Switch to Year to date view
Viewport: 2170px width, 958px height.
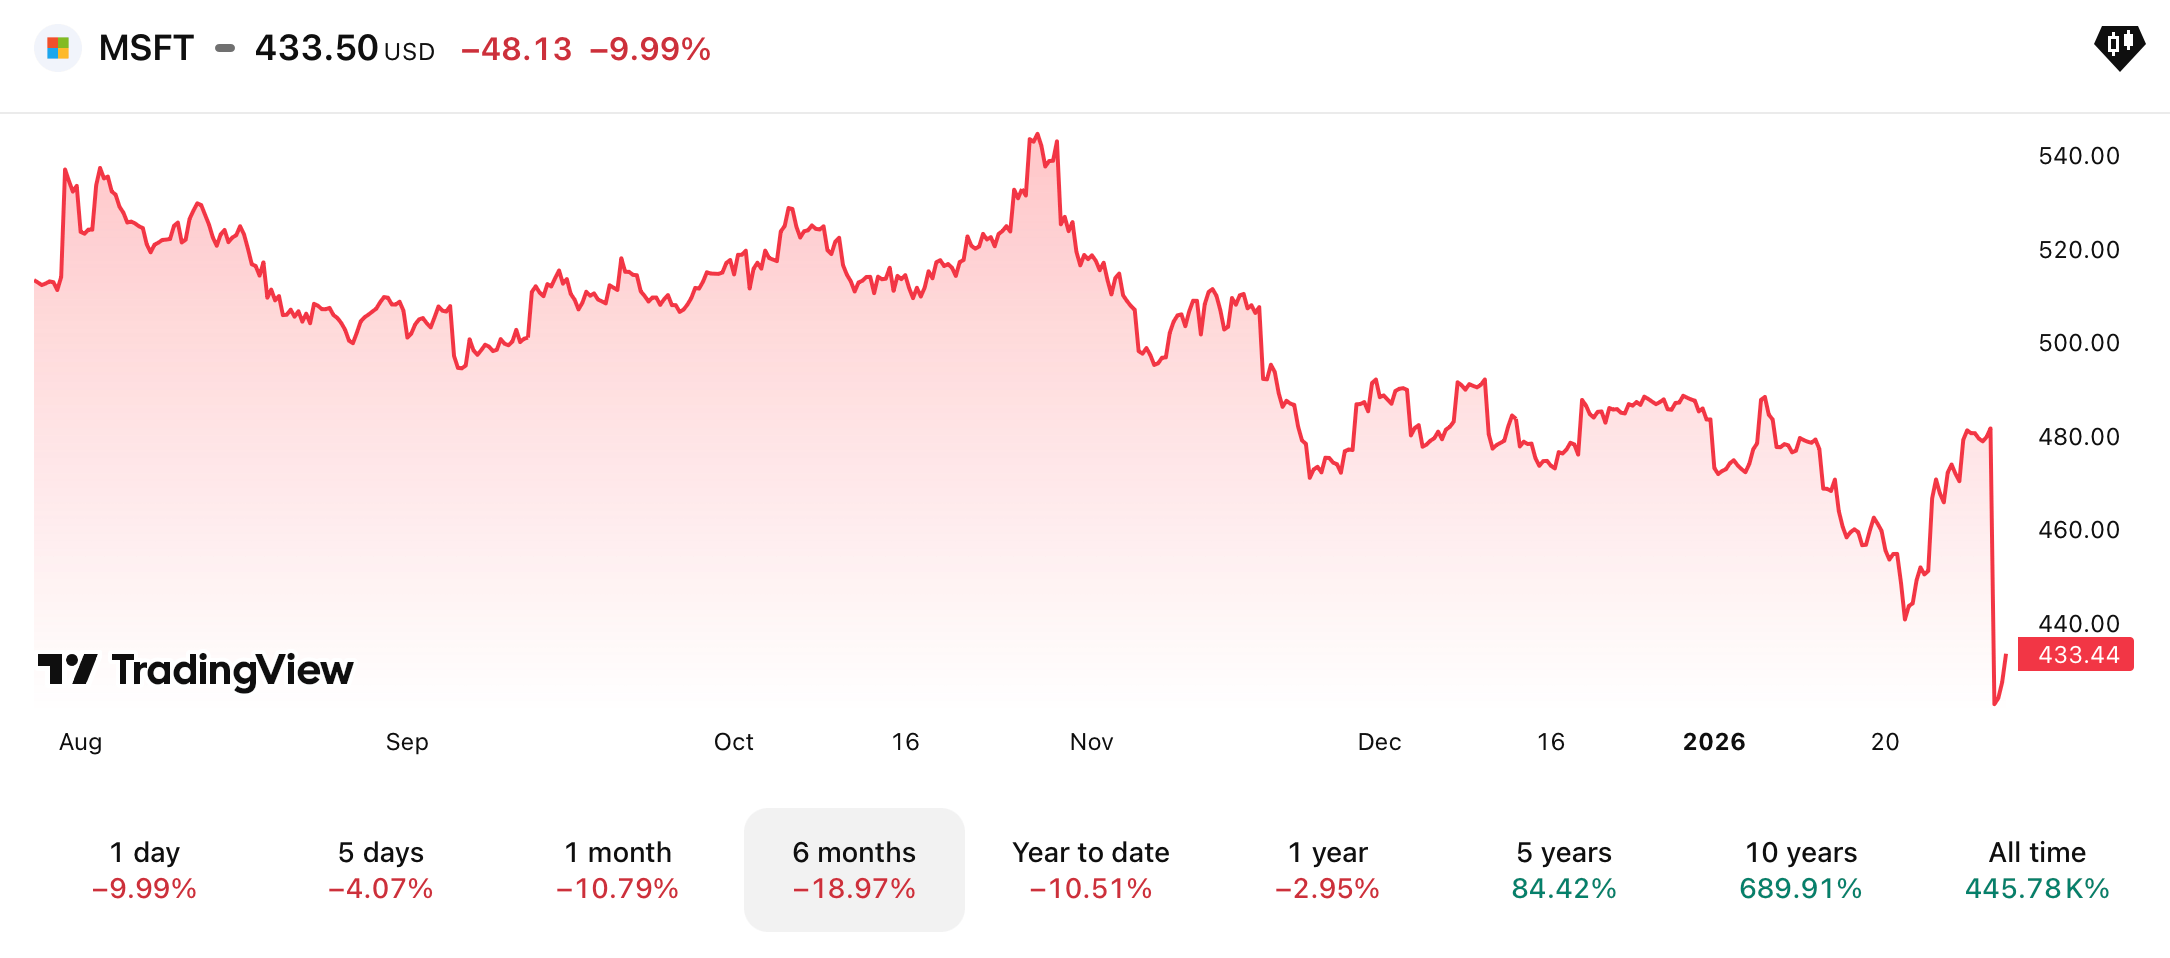(x=1091, y=869)
